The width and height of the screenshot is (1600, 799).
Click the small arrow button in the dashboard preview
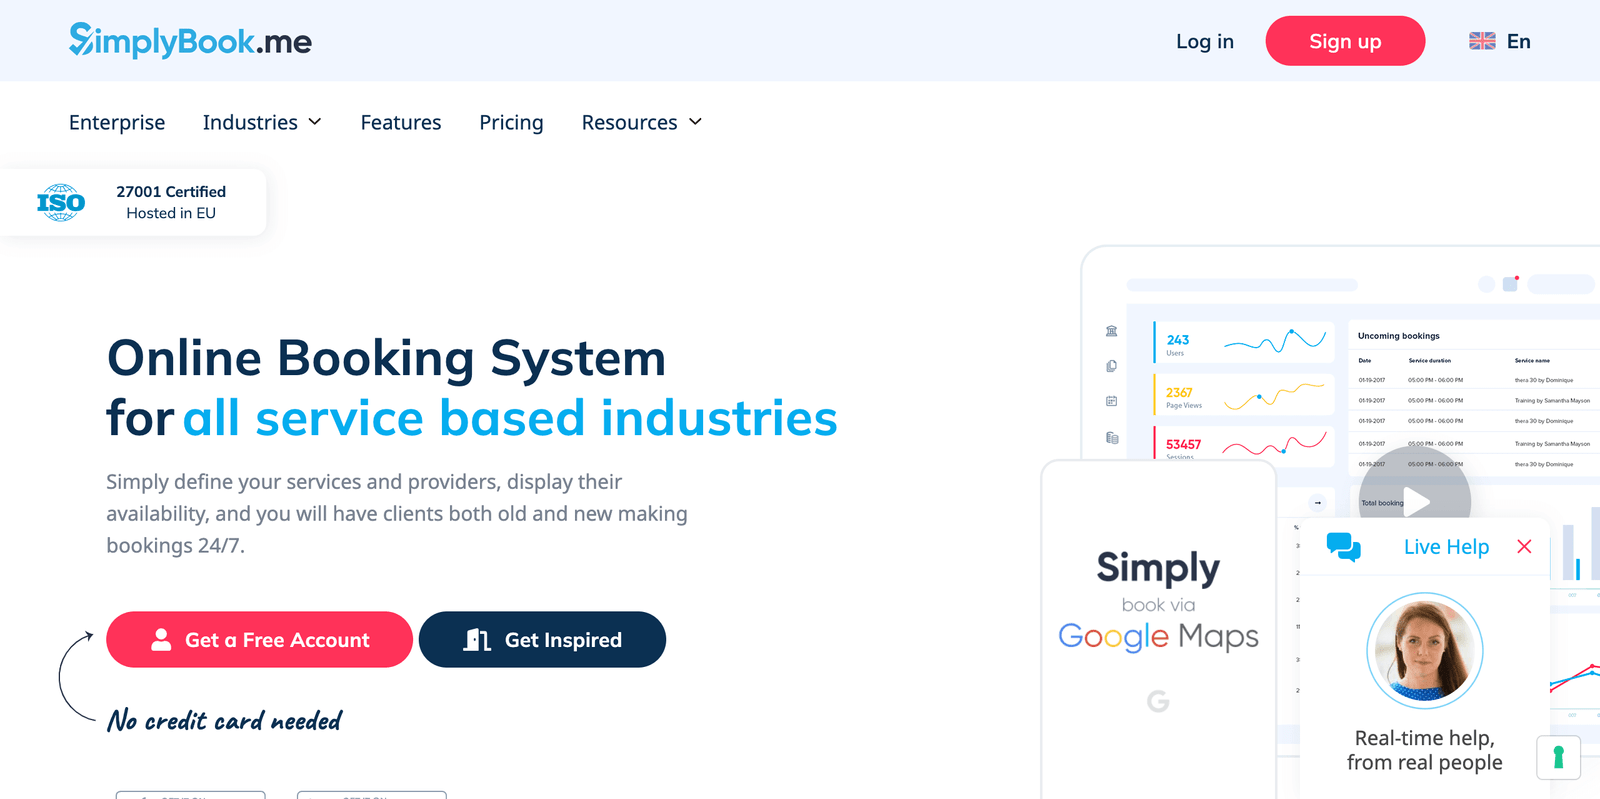click(1318, 503)
